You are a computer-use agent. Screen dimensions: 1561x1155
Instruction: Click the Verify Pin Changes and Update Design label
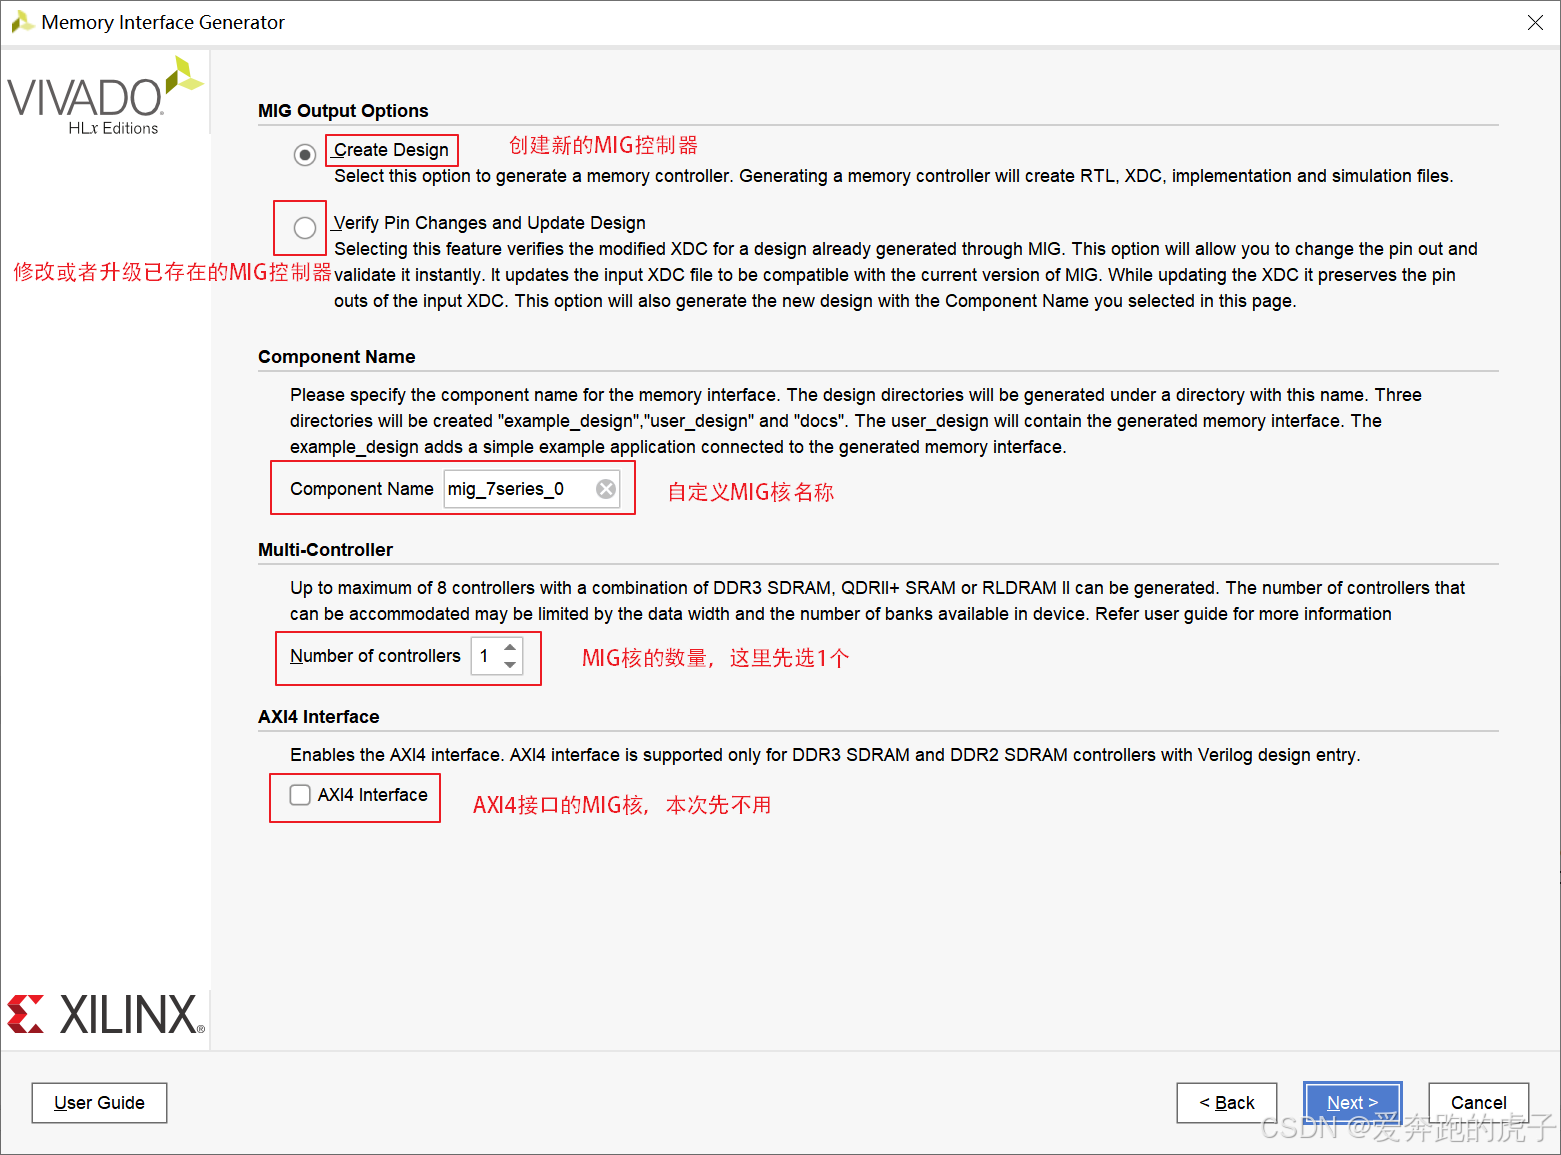490,223
